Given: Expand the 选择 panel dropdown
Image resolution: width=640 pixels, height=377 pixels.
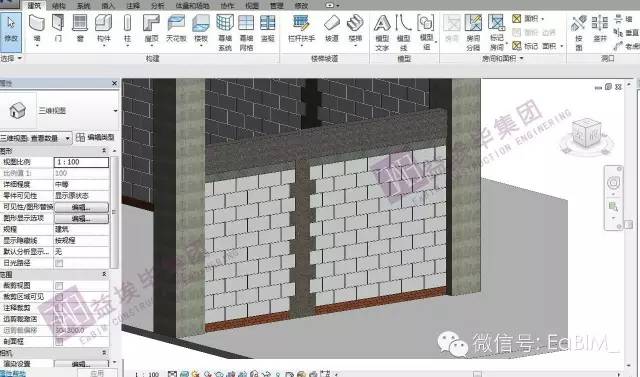Looking at the screenshot, I should 19,58.
